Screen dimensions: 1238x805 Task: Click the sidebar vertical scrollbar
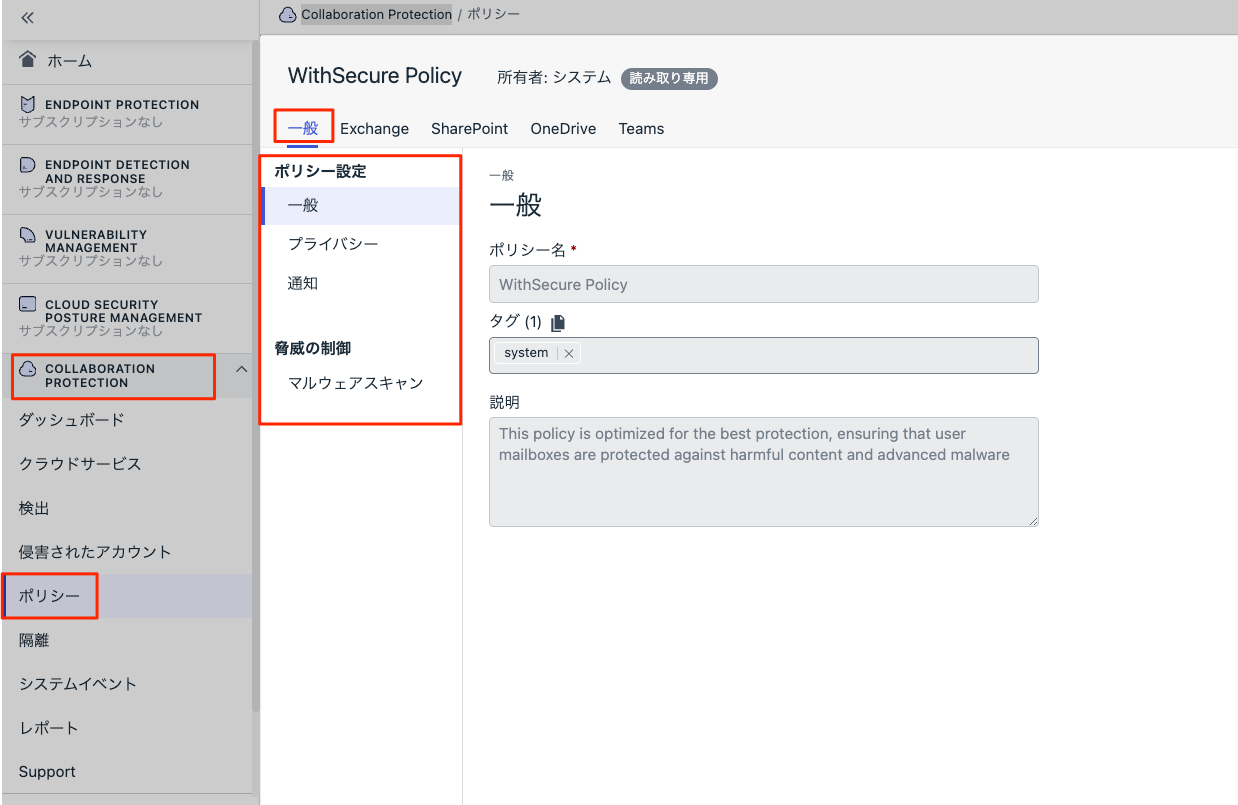(x=256, y=375)
